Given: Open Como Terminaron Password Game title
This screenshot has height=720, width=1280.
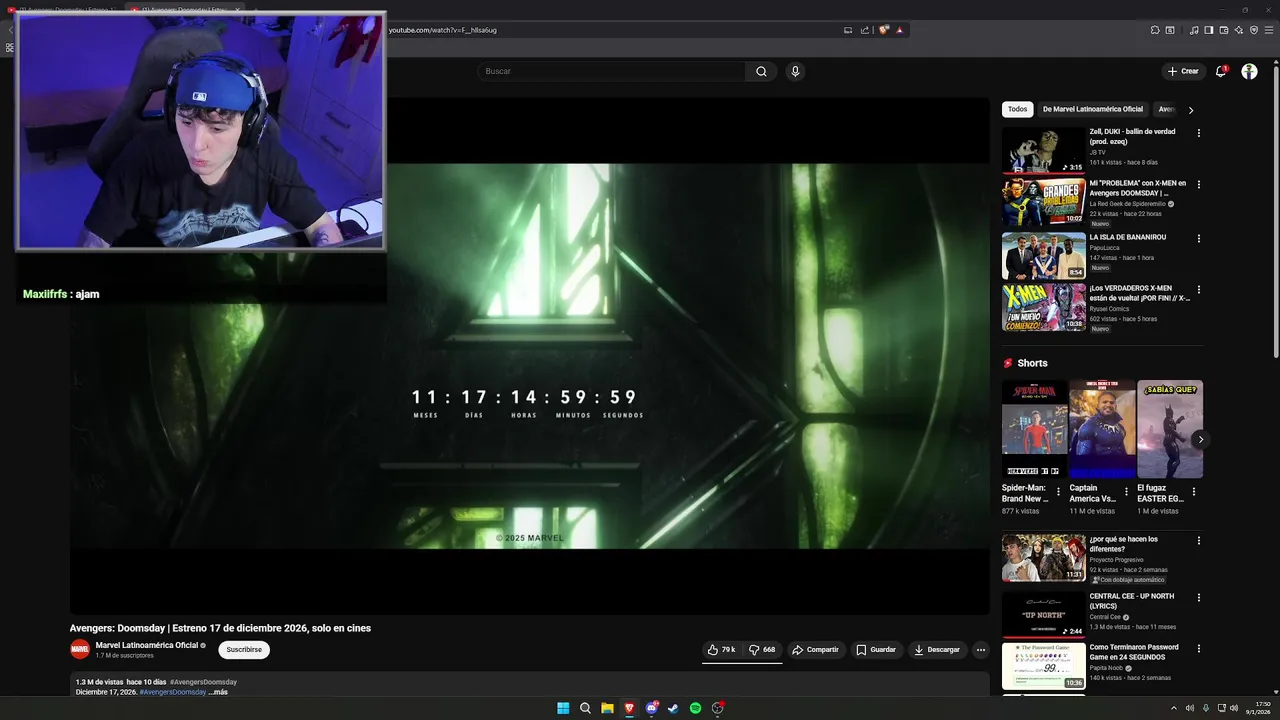Looking at the screenshot, I should coord(1134,652).
